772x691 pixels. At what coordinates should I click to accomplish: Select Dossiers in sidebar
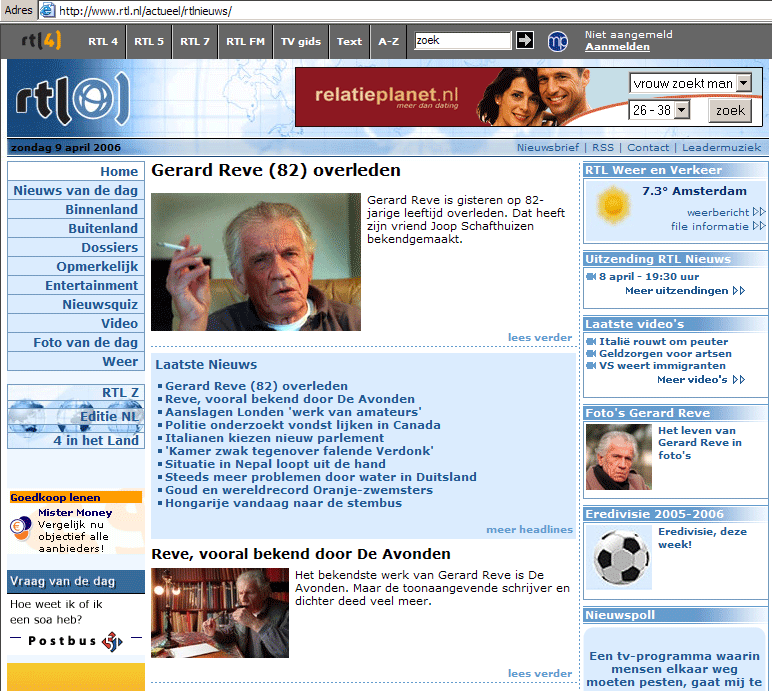pos(76,247)
